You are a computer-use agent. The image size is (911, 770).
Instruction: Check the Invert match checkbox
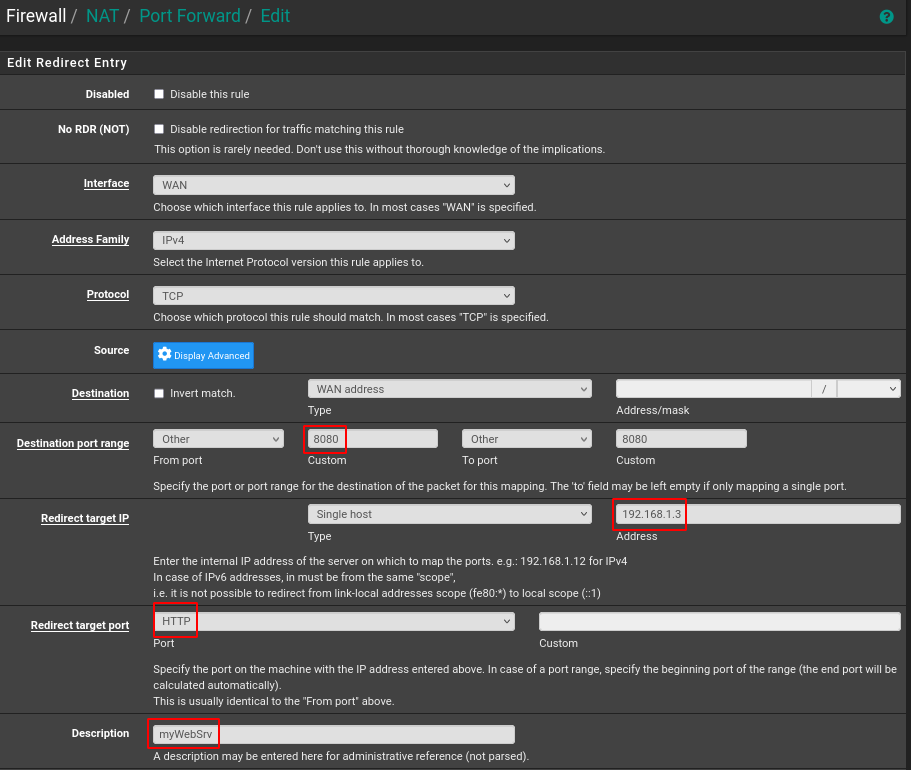click(159, 393)
